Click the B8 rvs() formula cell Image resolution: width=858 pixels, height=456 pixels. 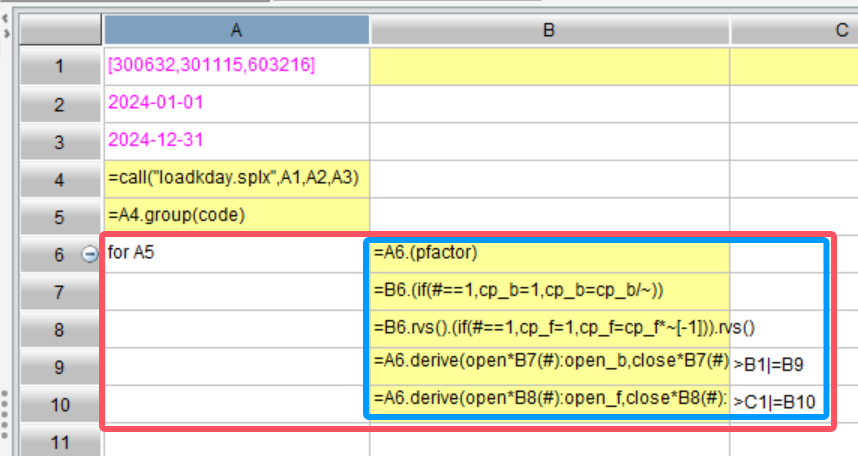coord(549,328)
